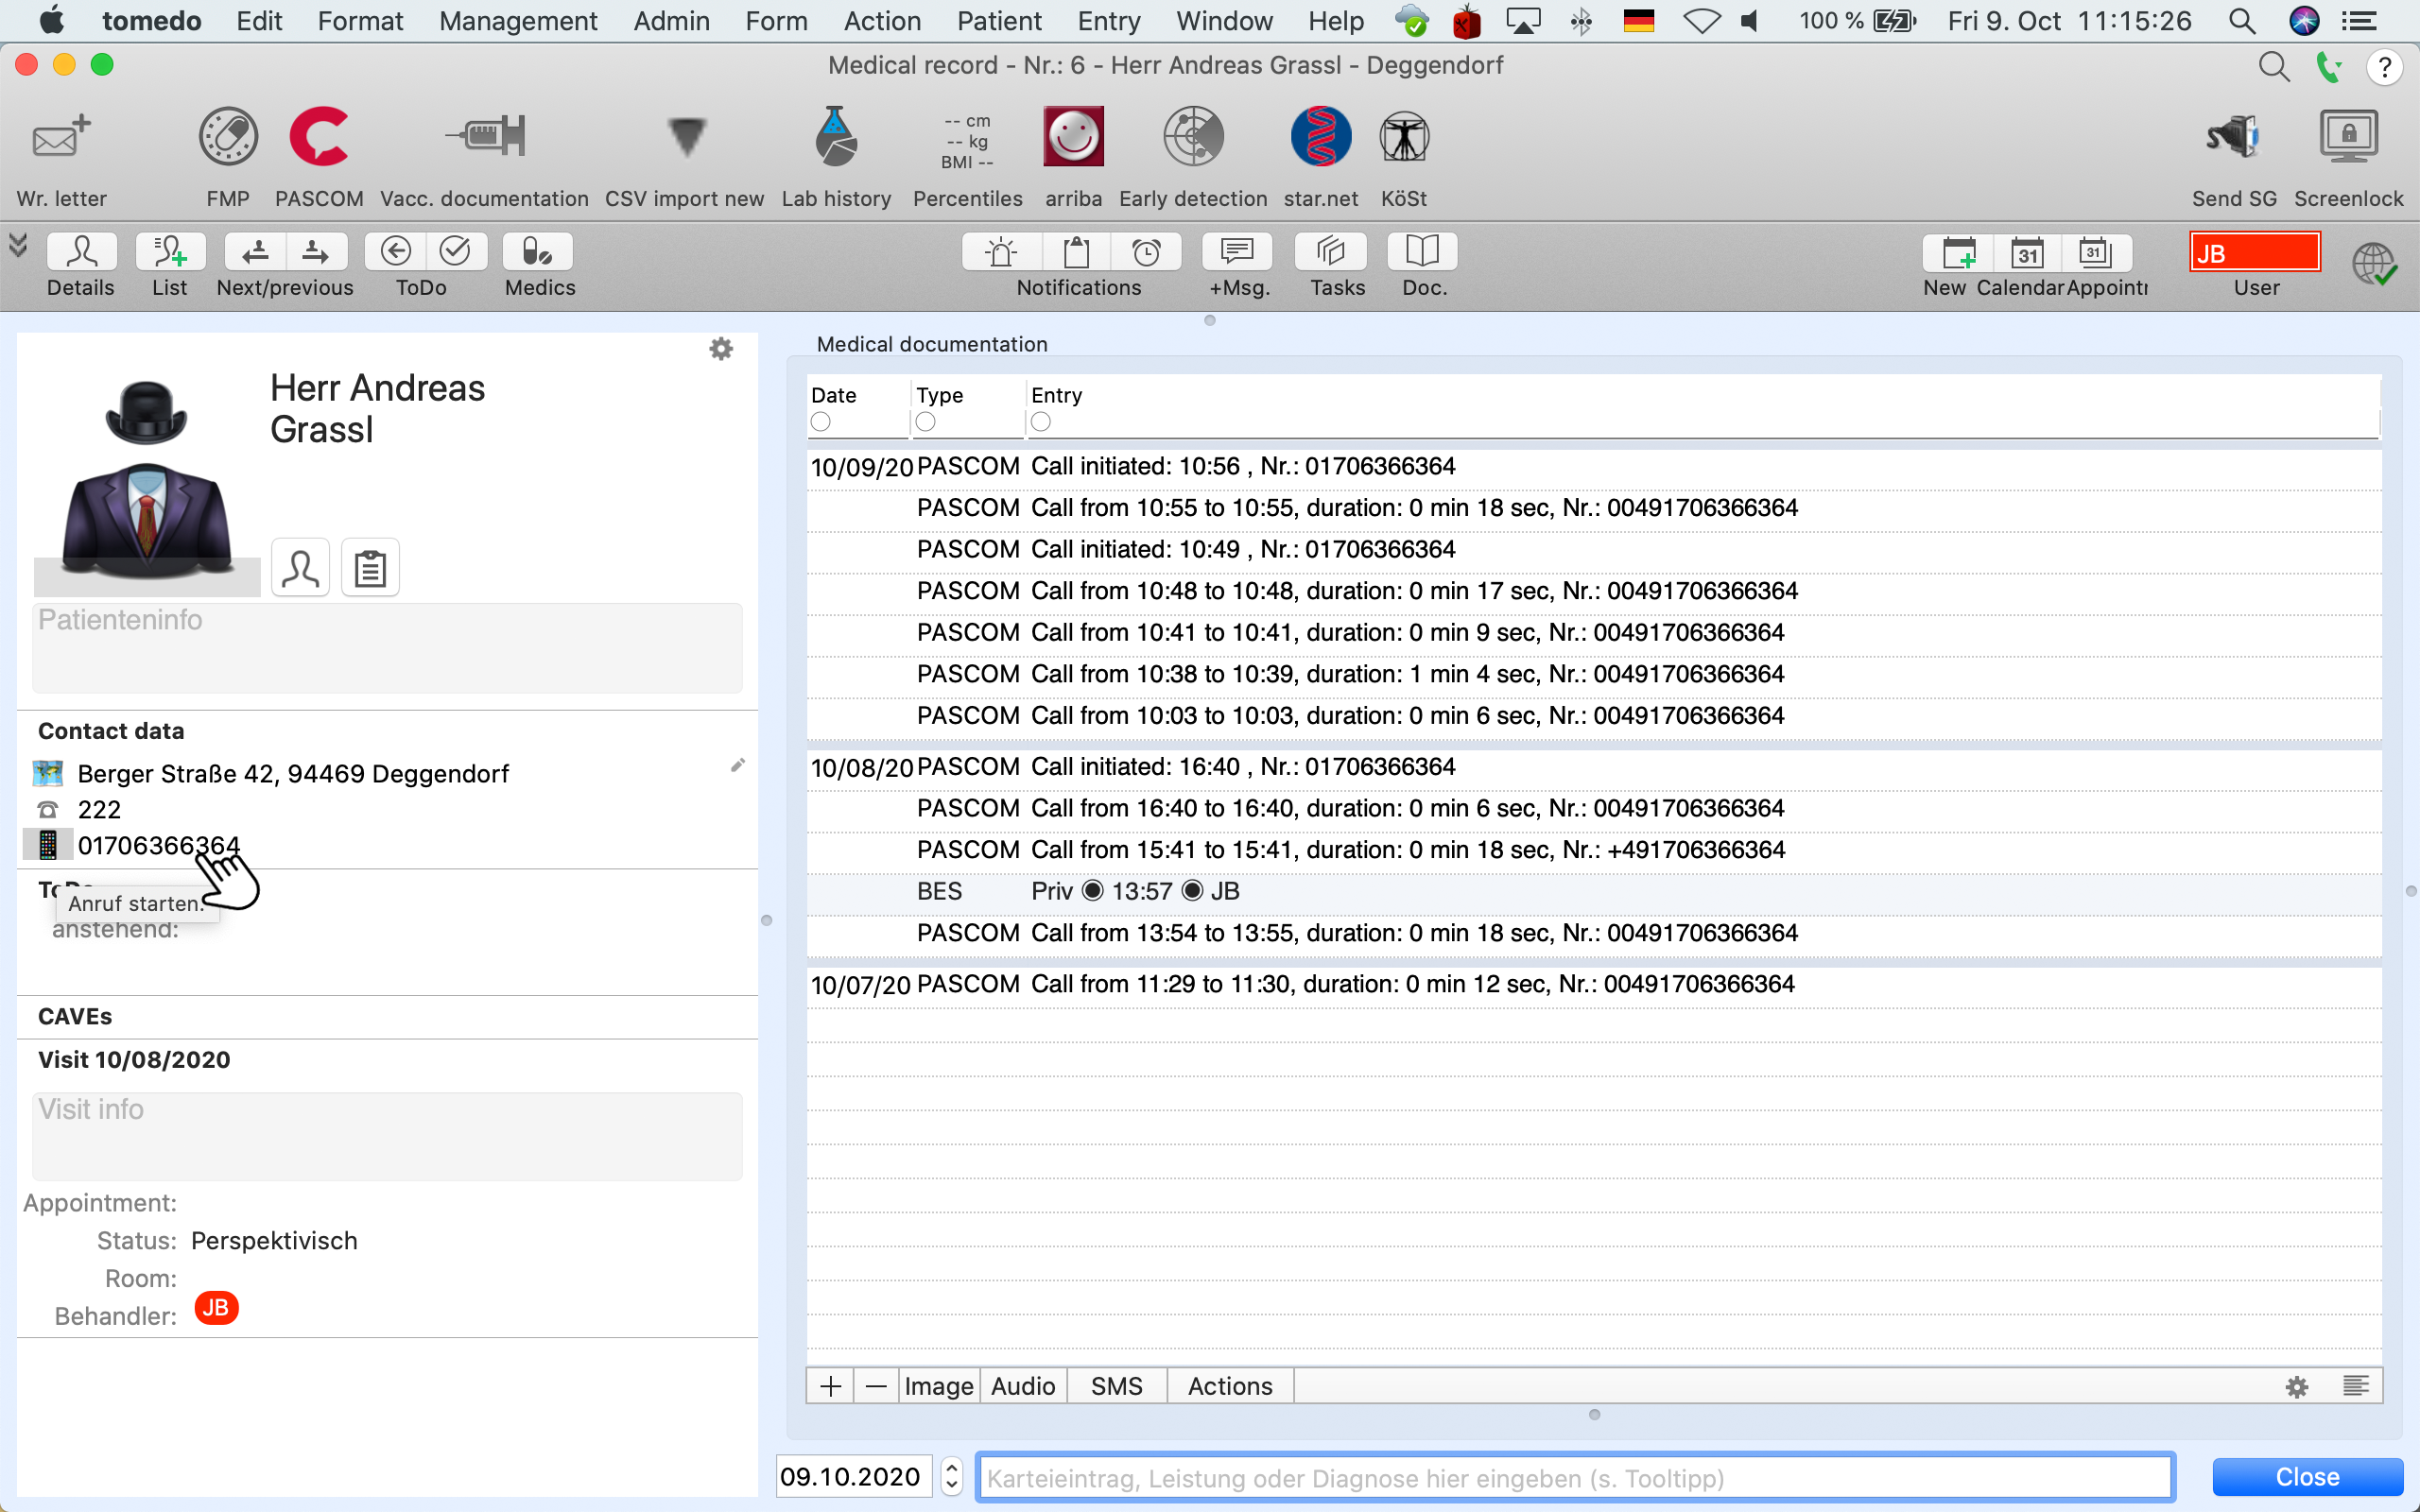This screenshot has width=2420, height=1512.
Task: Click the SMS button
Action: click(1117, 1386)
